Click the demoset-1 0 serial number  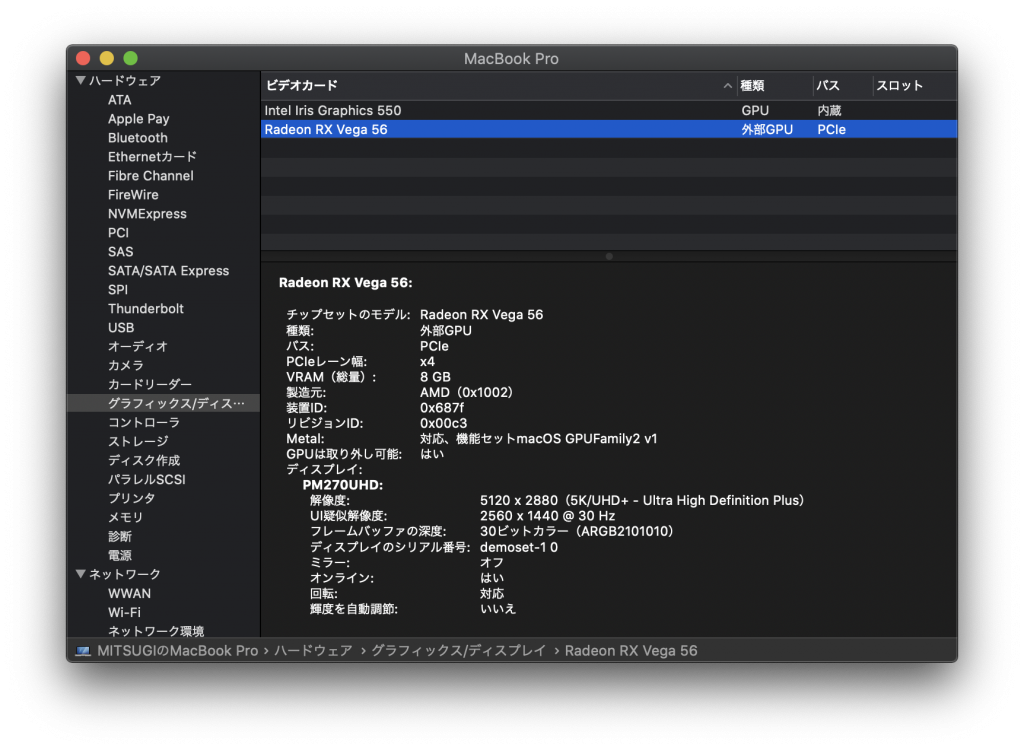pos(519,547)
